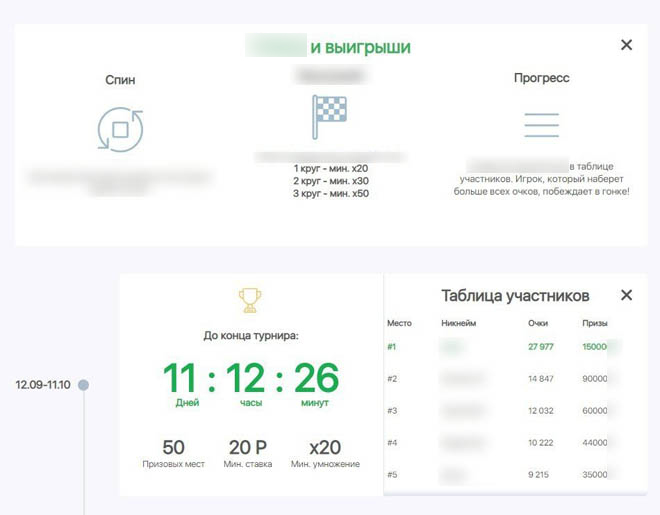Image resolution: width=660 pixels, height=515 pixels.
Task: Click the 12.09-11.10 timeline marker dot
Action: 84,385
